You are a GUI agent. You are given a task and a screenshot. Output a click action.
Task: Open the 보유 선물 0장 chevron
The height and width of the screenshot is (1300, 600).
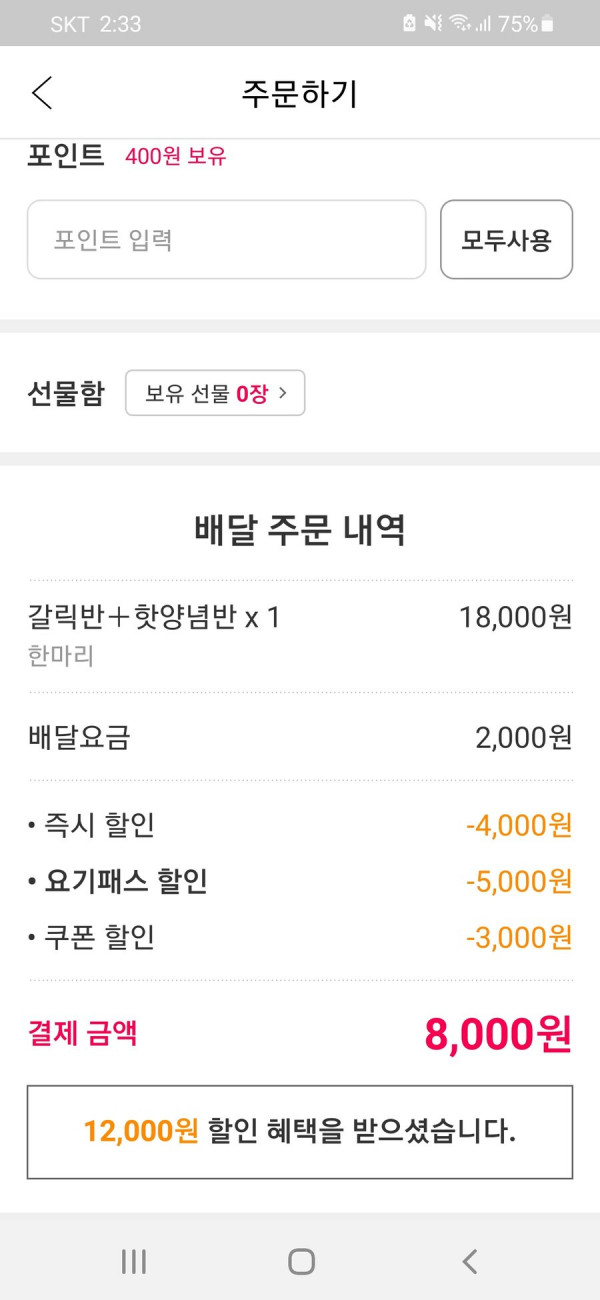(x=282, y=393)
